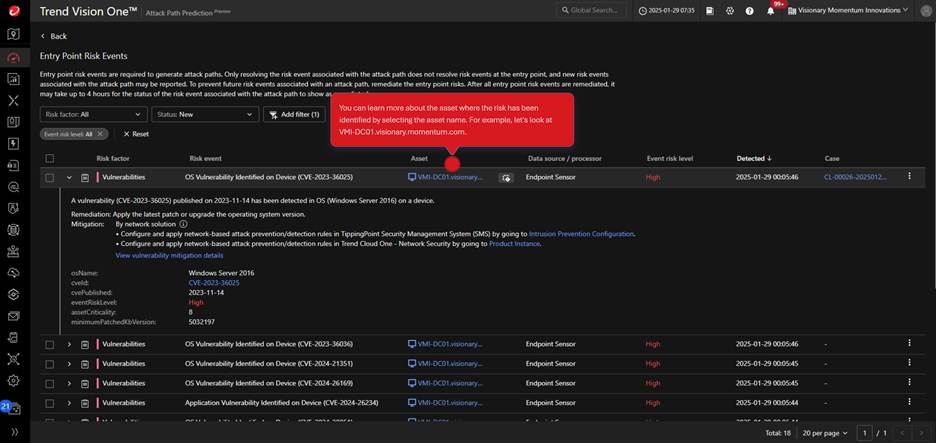Tick the checkbox for the CVE-2024-21351 row

coord(50,364)
